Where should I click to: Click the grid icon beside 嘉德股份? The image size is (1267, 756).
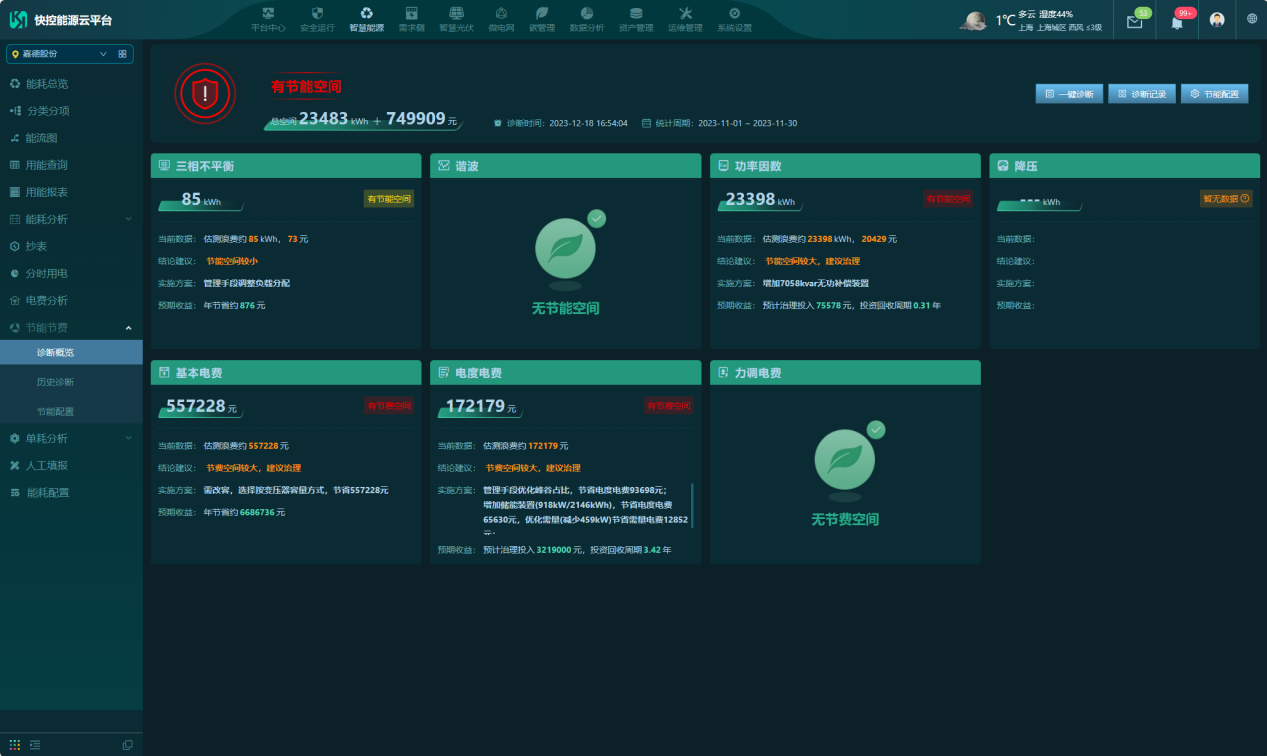tap(122, 54)
